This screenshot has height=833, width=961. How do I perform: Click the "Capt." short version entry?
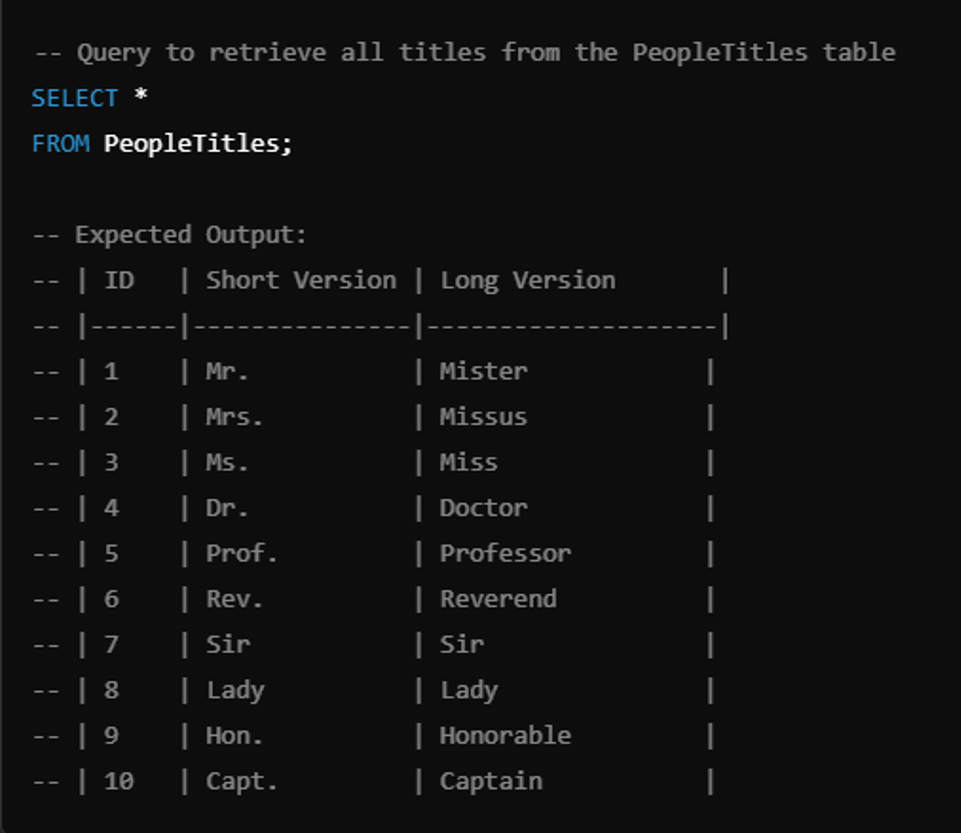[x=242, y=782]
